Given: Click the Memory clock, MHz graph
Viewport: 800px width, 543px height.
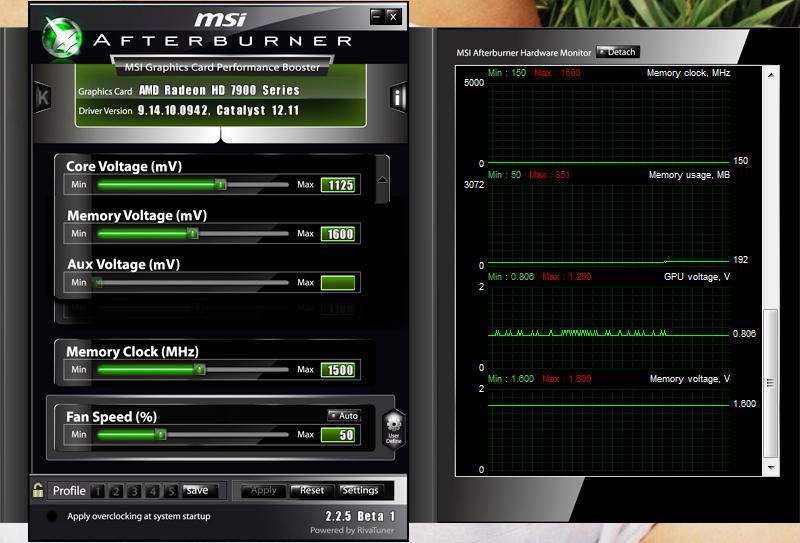Looking at the screenshot, I should click(x=608, y=122).
